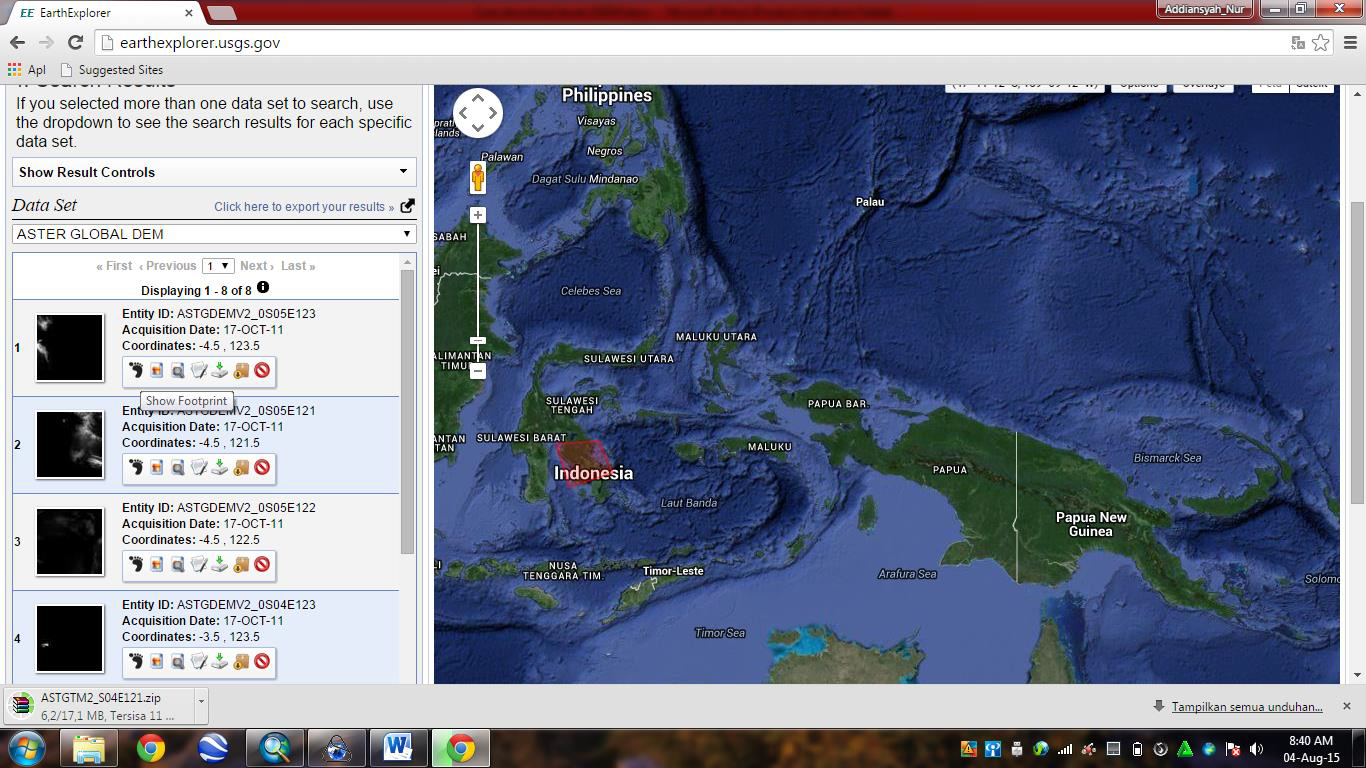Exclude scene ASTGDEMV2_0S04E123 from results
1366x768 pixels.
point(262,662)
